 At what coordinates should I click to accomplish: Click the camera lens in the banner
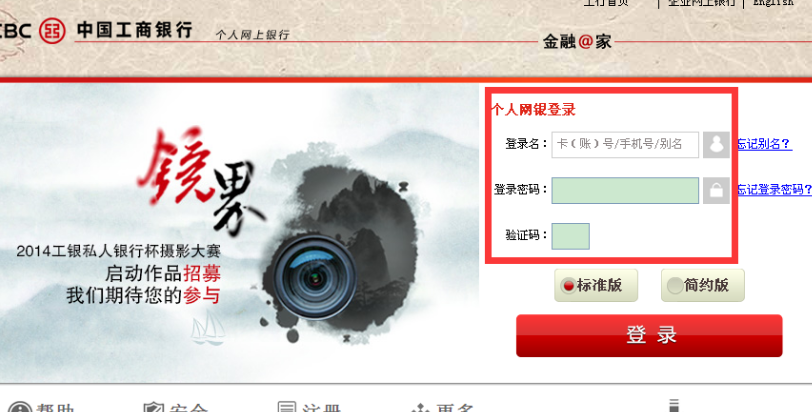pyautogui.click(x=314, y=278)
